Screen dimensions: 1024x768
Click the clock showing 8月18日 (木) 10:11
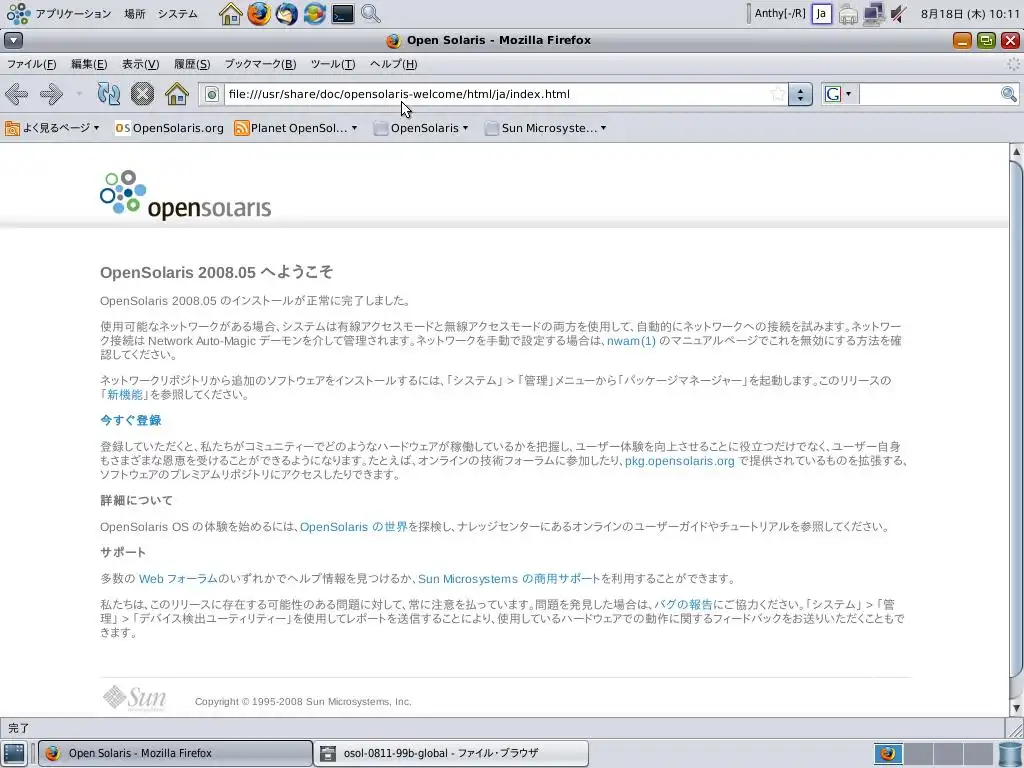(x=969, y=14)
